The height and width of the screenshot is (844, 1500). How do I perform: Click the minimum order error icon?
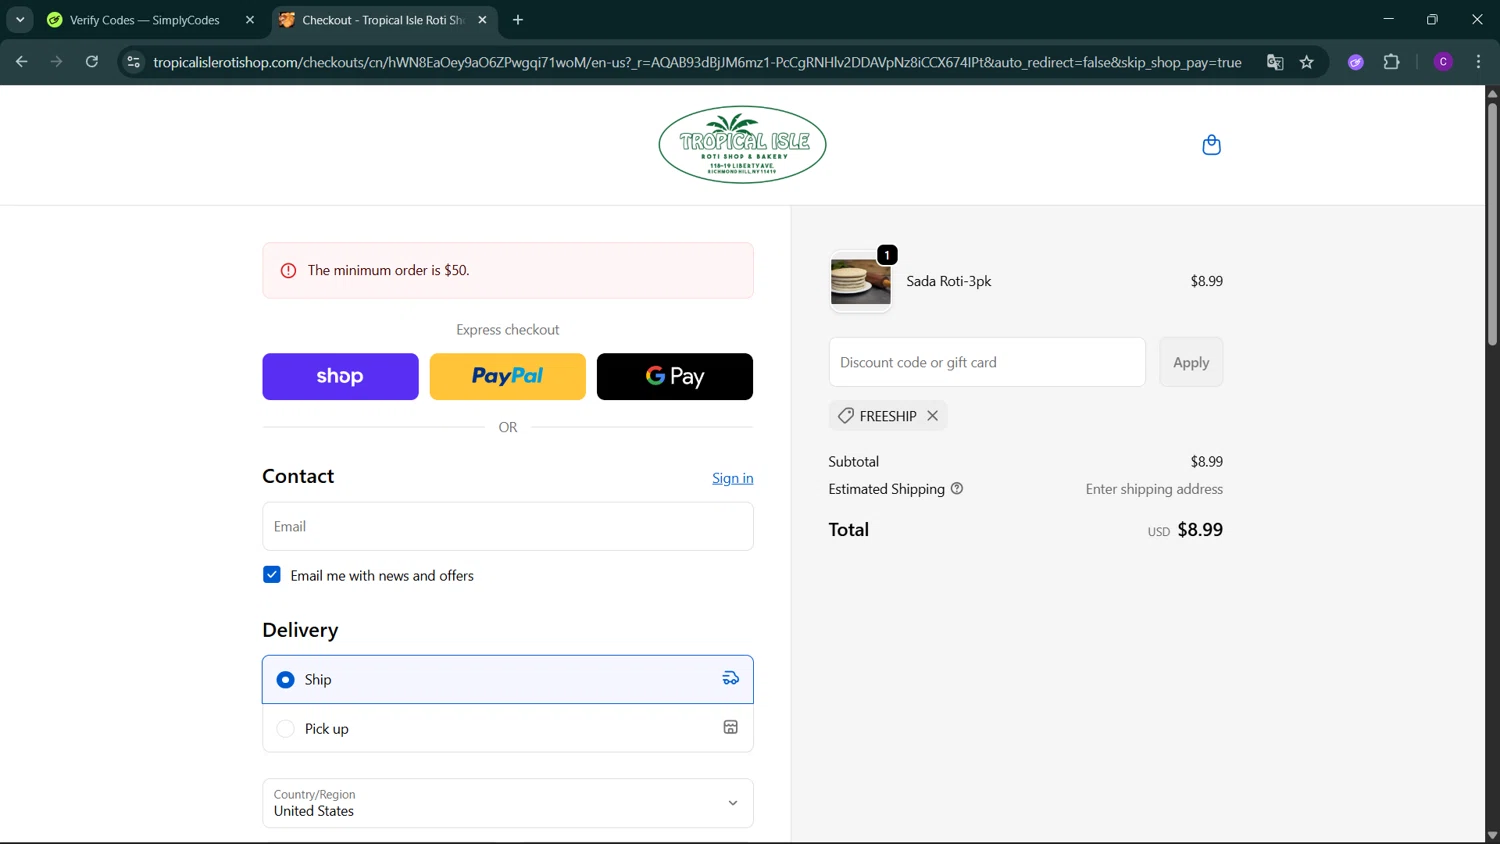pyautogui.click(x=288, y=271)
